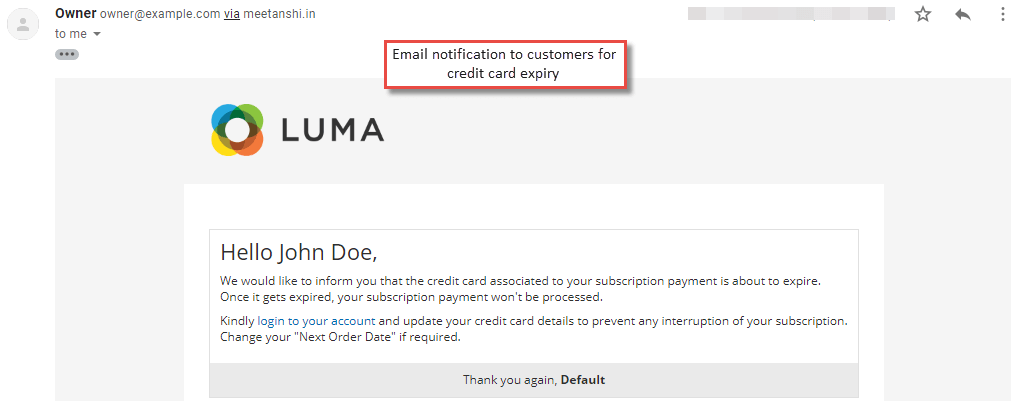This screenshot has width=1011, height=401.
Task: Expand recipient details arrow beside "to me"
Action: (97, 34)
